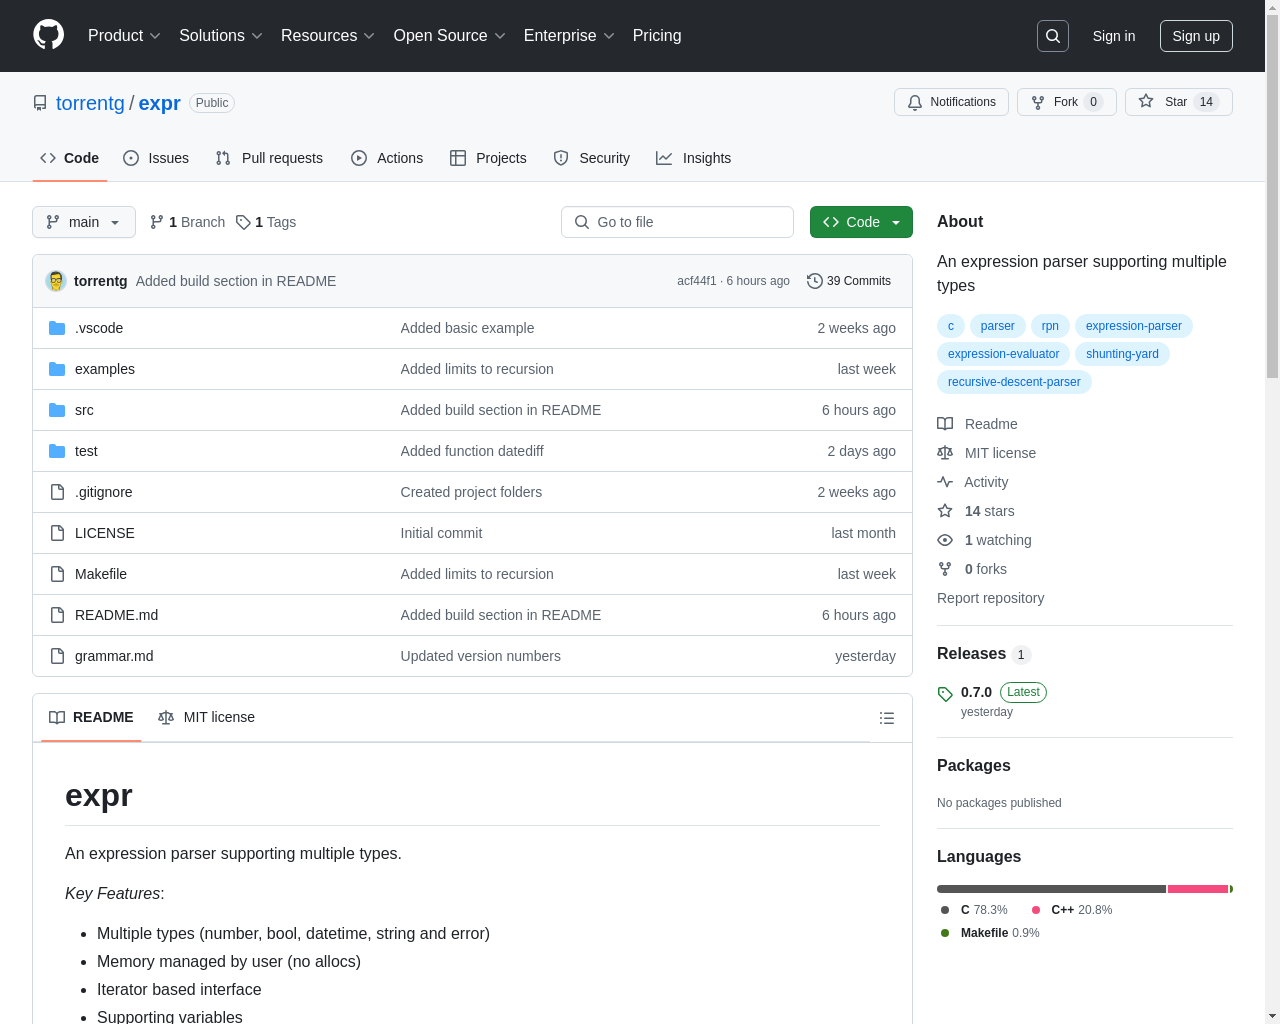Click the green Makefile legend dot

coord(945,933)
